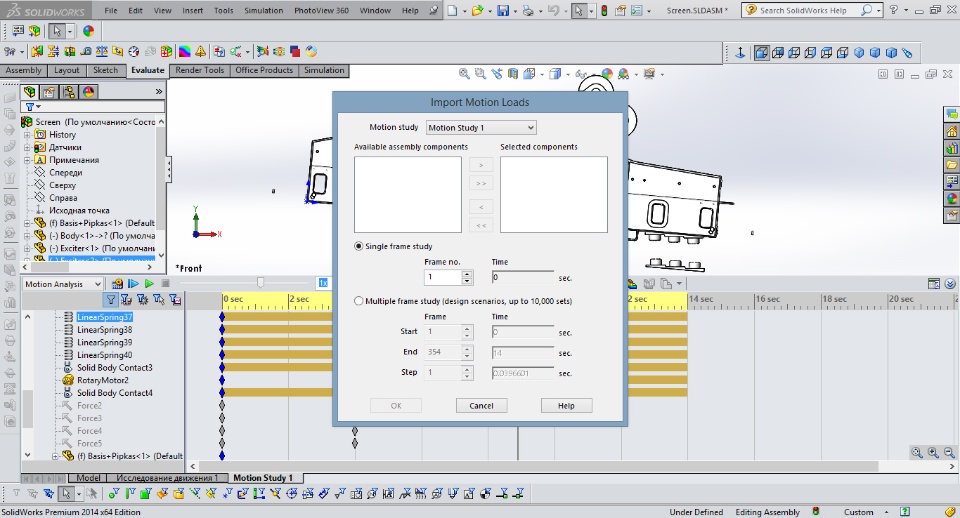Expand the feature manager panel chevron arrows
The height and width of the screenshot is (518, 960).
pyautogui.click(x=159, y=92)
